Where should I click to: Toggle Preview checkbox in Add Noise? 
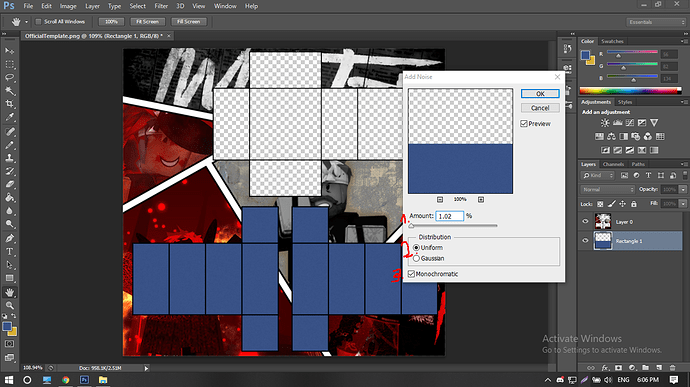[x=524, y=124]
